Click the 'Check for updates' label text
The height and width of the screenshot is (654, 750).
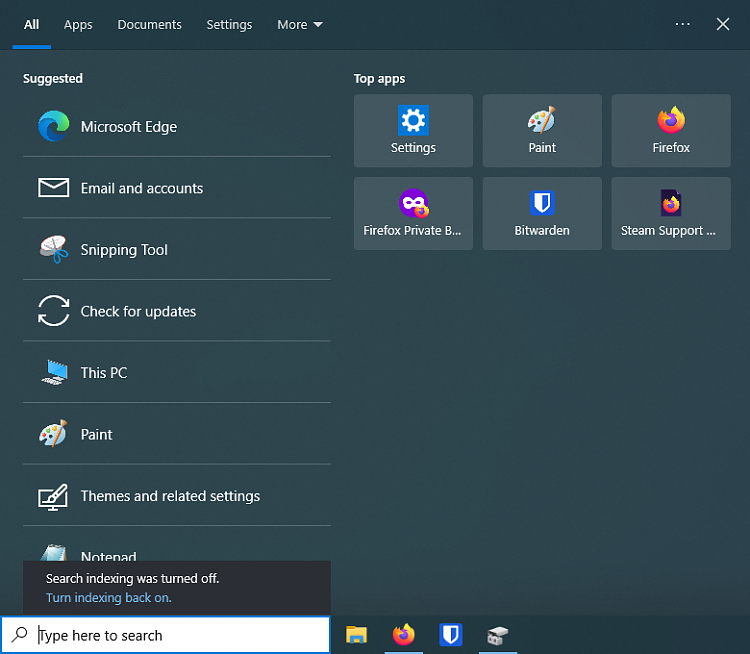click(138, 311)
